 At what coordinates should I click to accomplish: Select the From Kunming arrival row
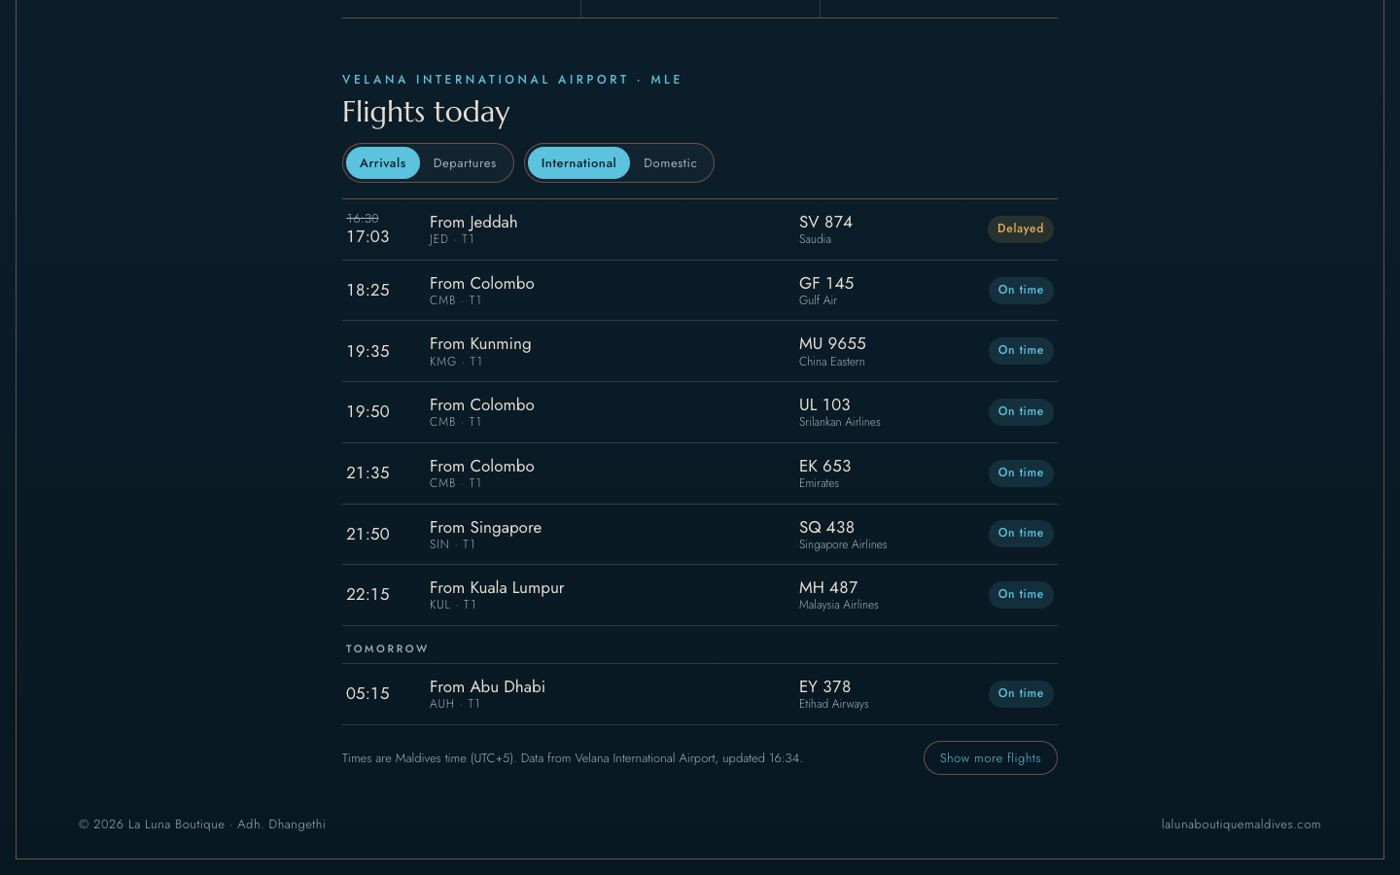(699, 352)
